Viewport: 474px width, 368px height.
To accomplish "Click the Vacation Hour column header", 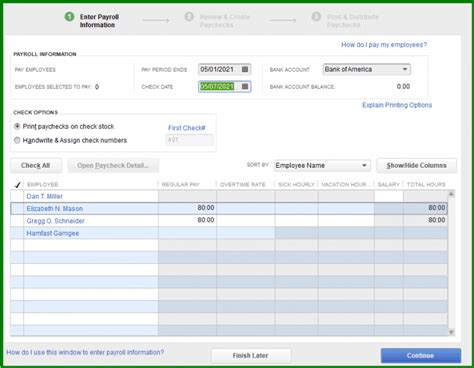I will tap(346, 184).
